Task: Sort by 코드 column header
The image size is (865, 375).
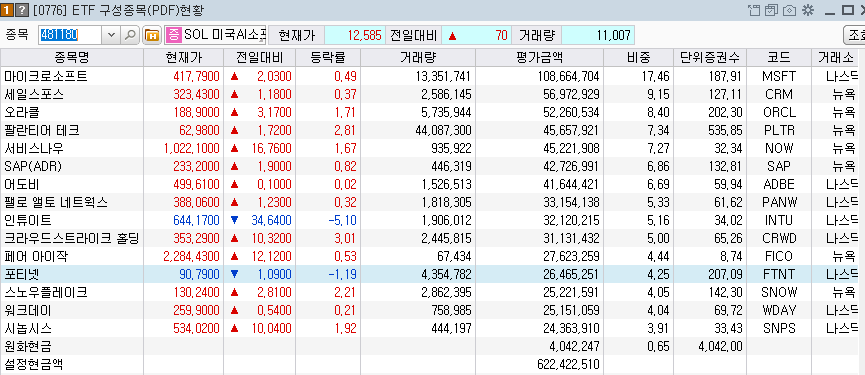Action: click(779, 57)
